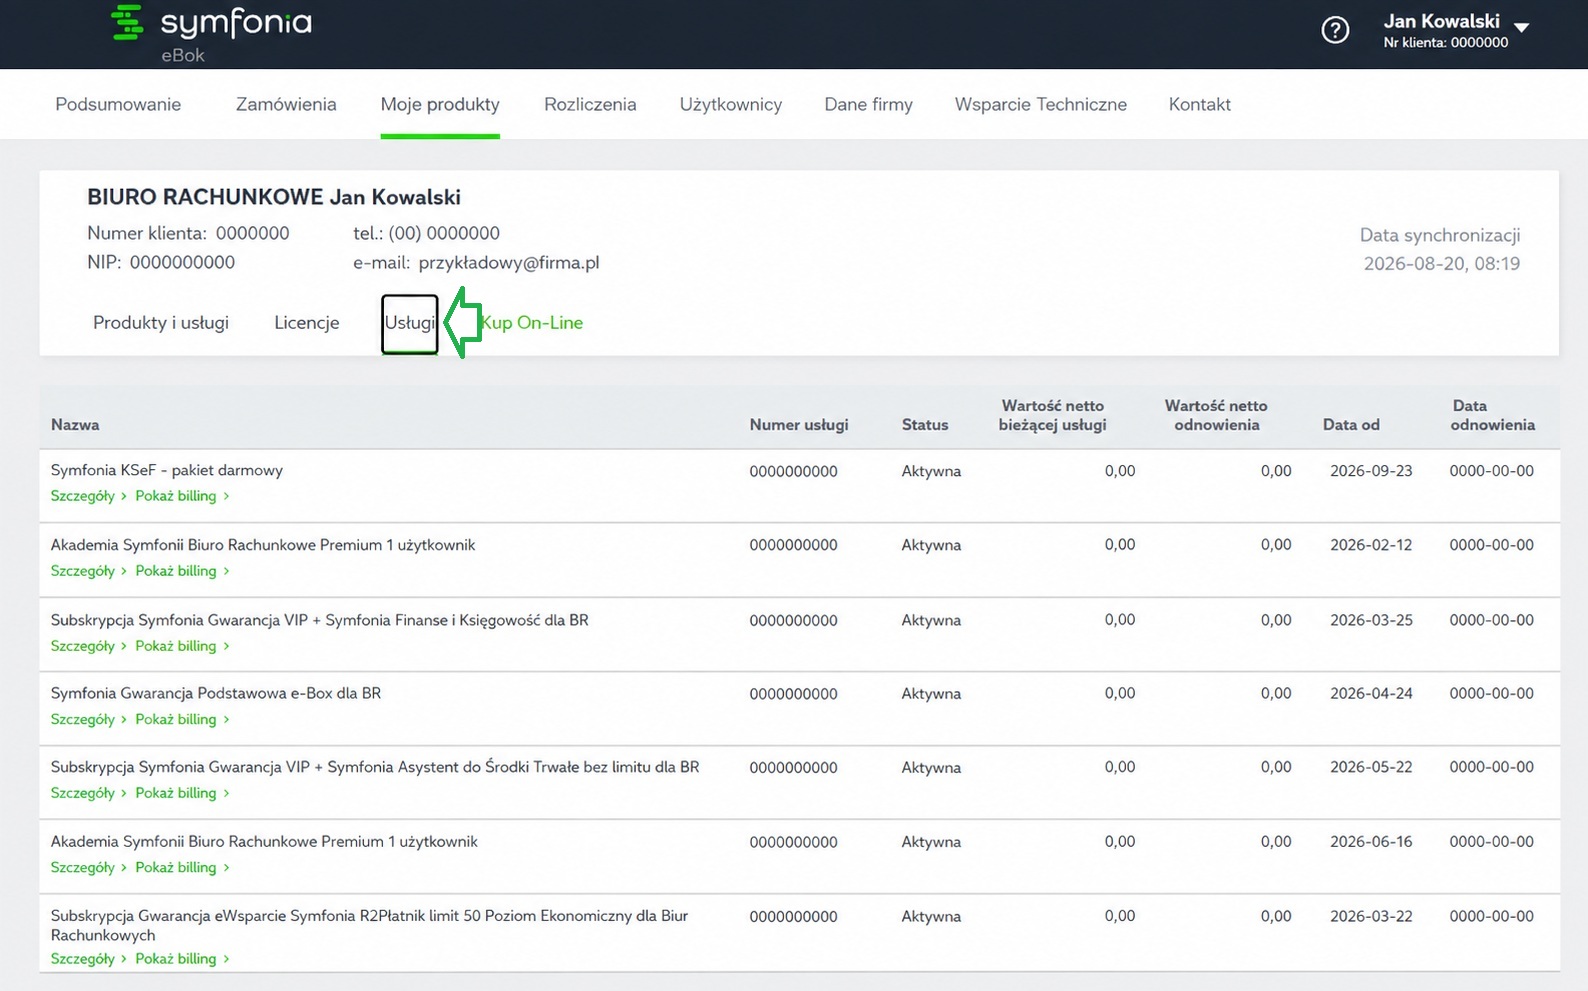Open the Dane firmy tab
The width and height of the screenshot is (1588, 991).
pyautogui.click(x=868, y=104)
